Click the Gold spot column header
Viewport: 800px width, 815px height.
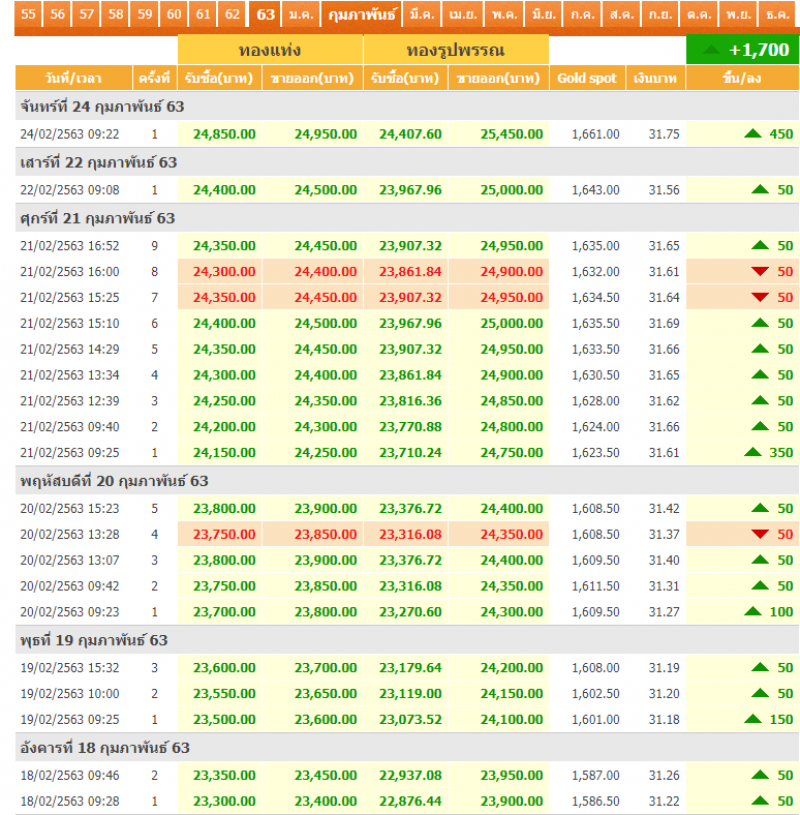point(587,78)
